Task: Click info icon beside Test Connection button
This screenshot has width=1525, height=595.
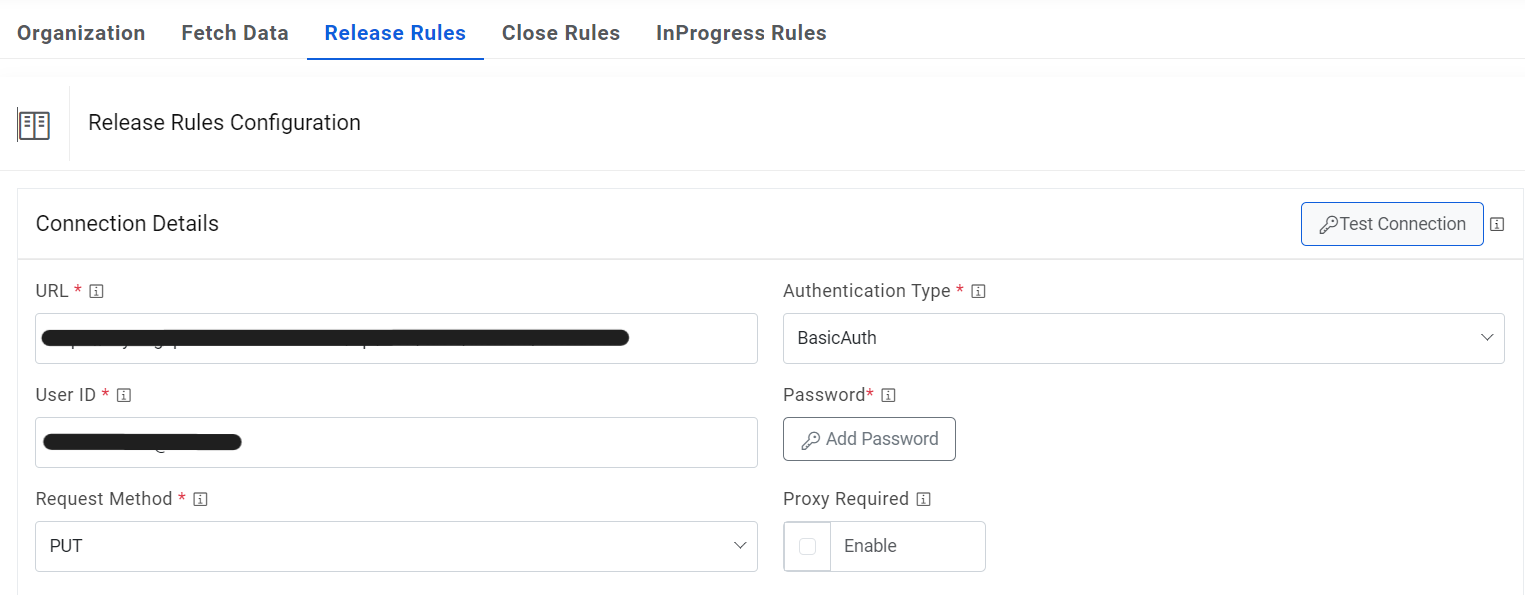Action: (1496, 224)
